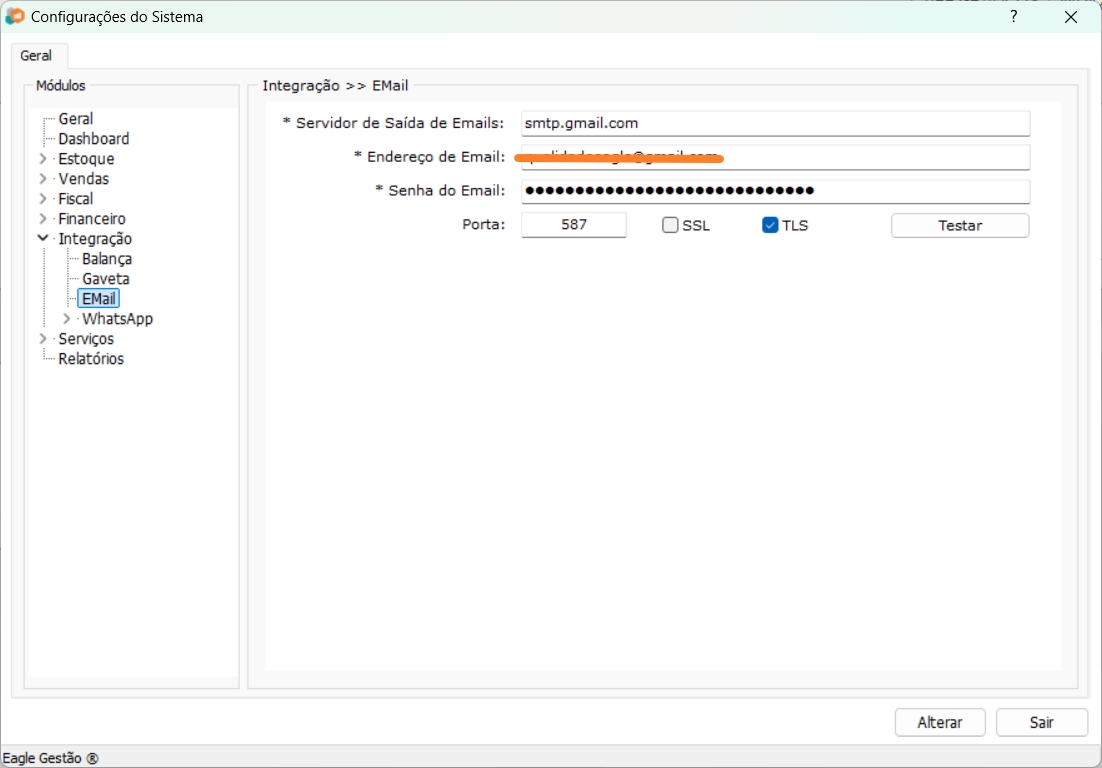This screenshot has width=1102, height=768.
Task: Select the Estoque module
Action: point(86,159)
